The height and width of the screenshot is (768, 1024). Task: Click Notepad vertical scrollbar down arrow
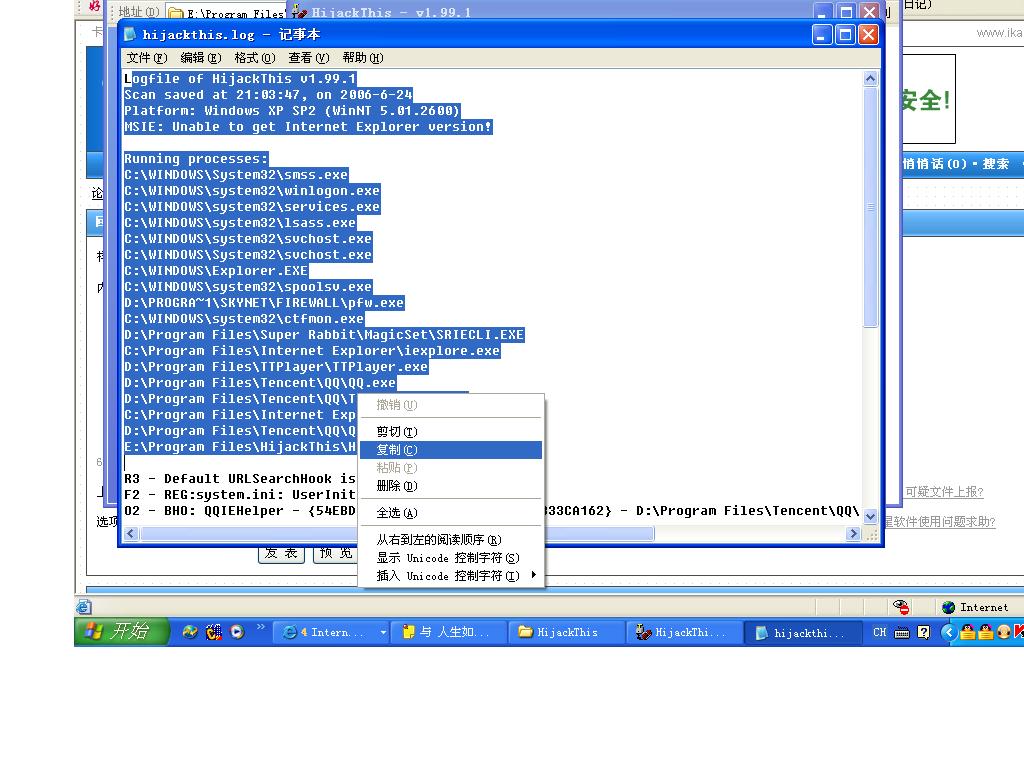[x=870, y=516]
